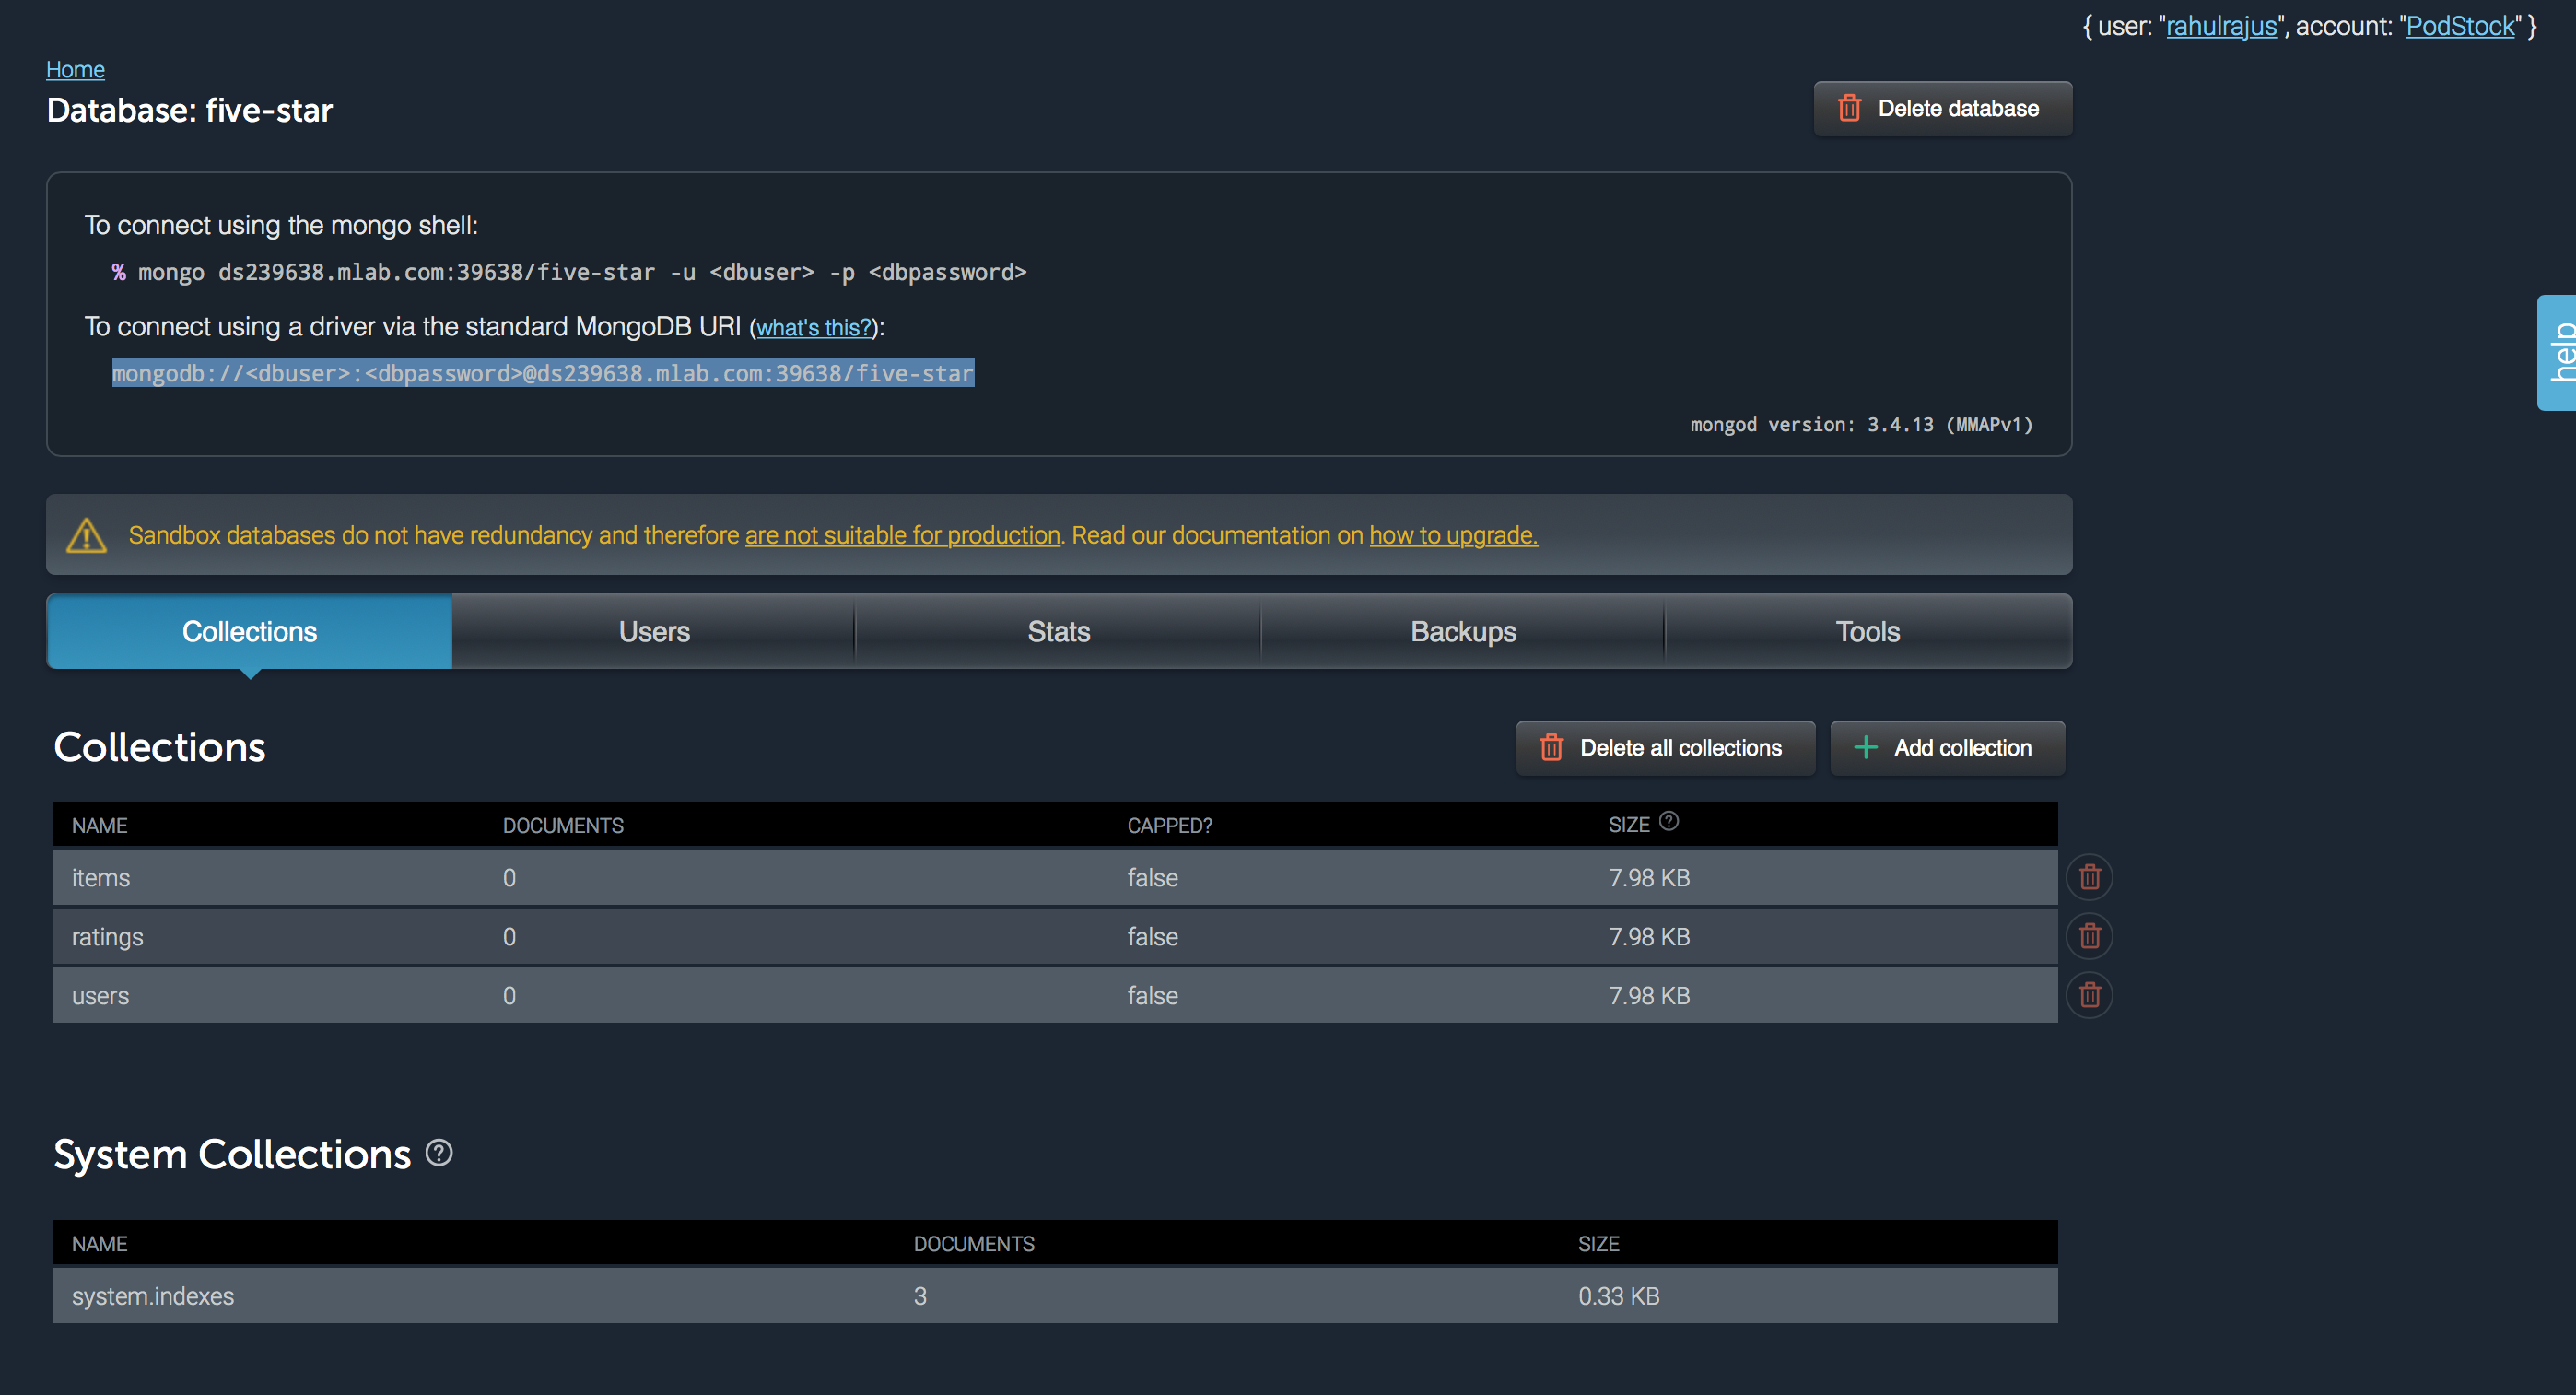Click the SIZE column help icon
The width and height of the screenshot is (2576, 1395).
[x=1668, y=821]
